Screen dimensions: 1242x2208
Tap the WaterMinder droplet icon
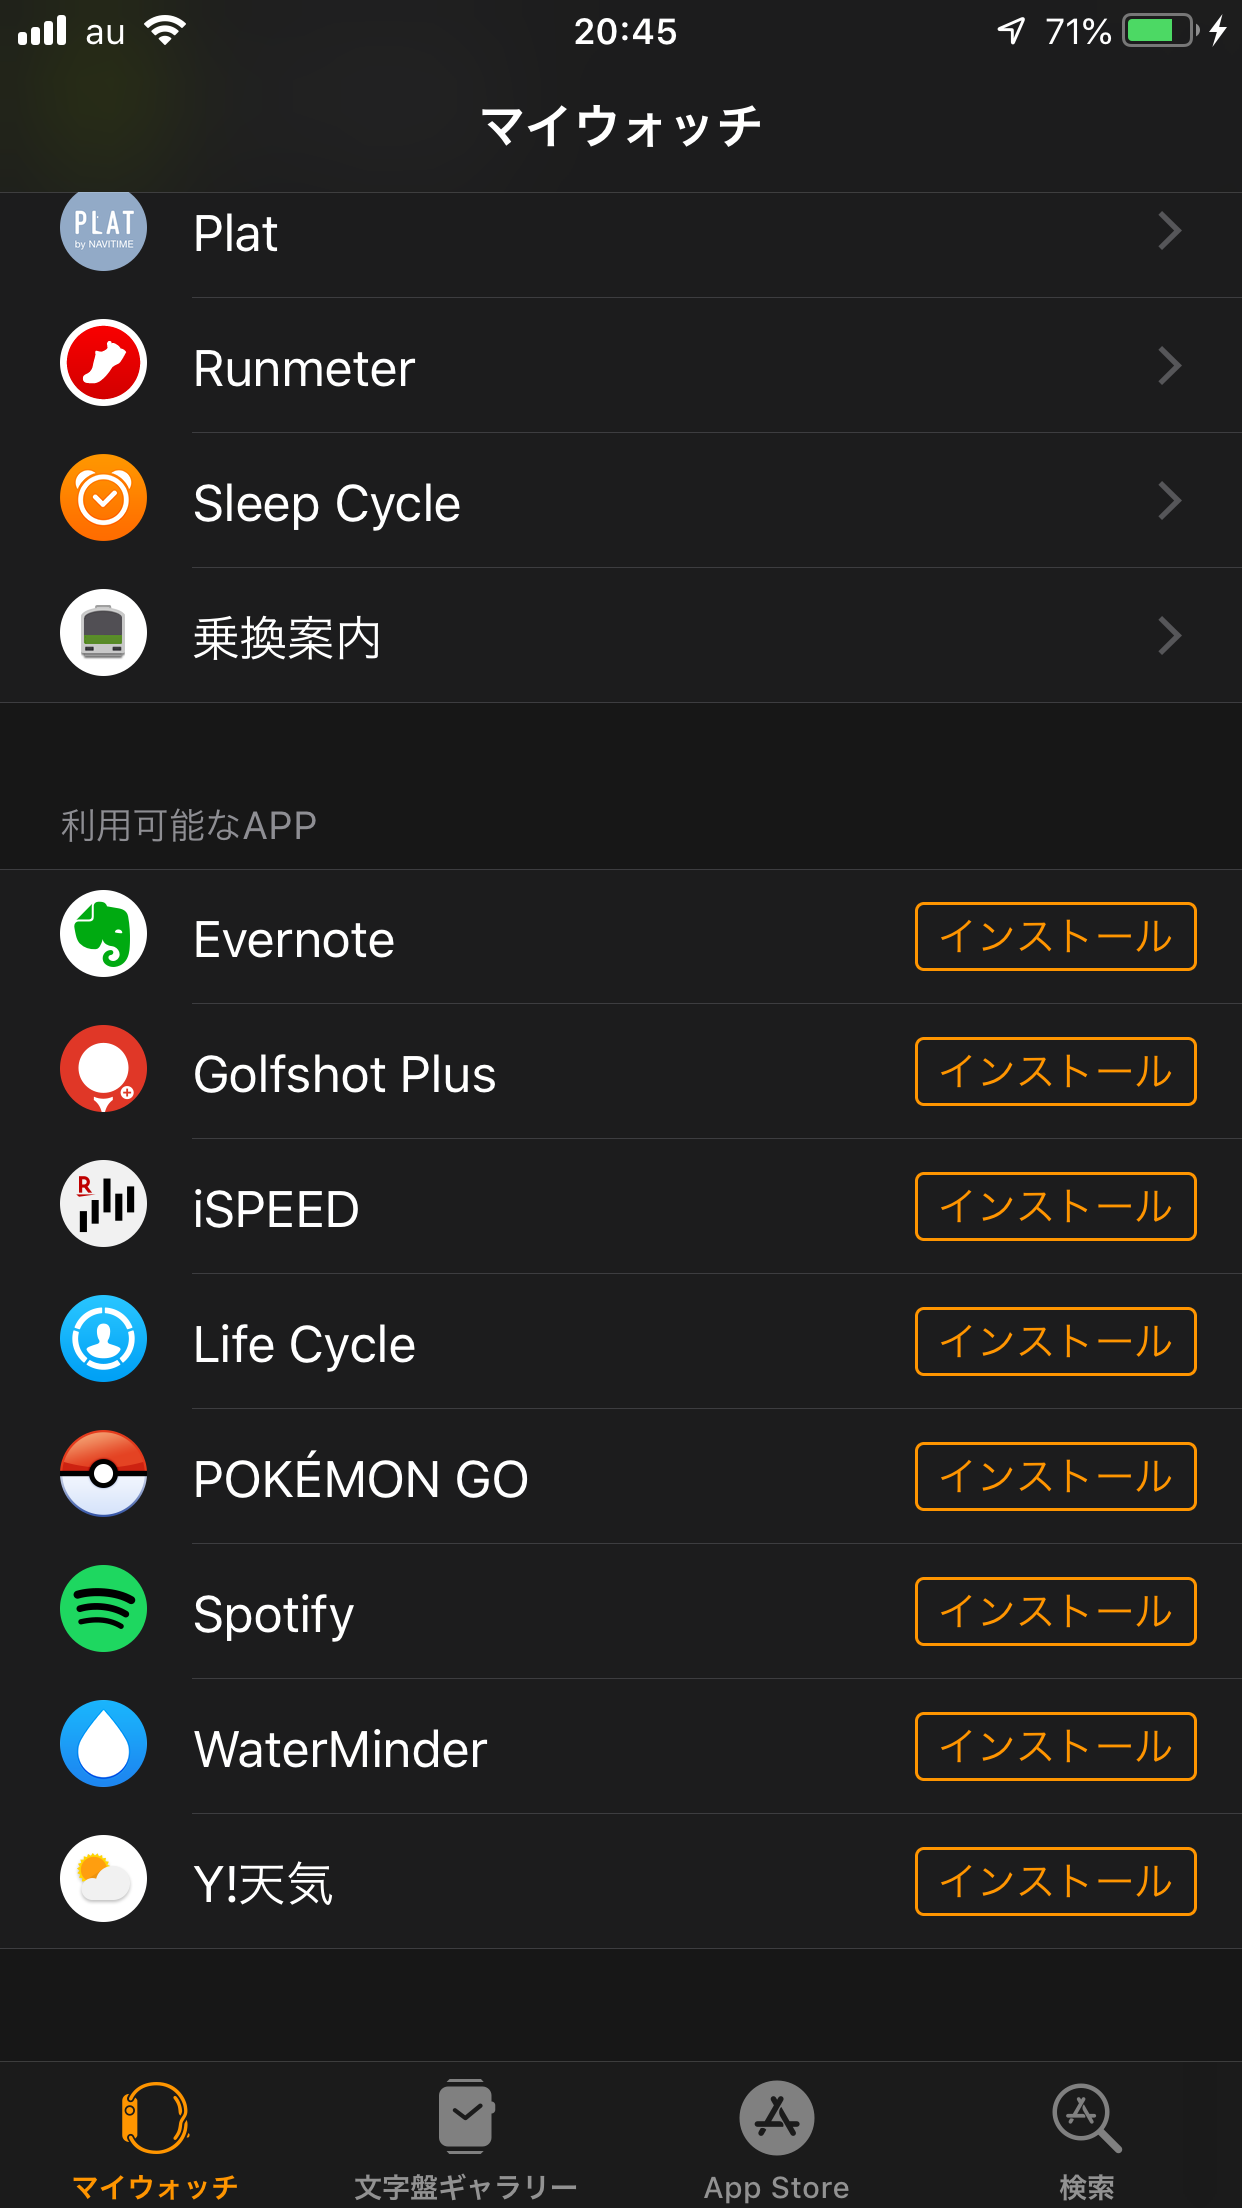103,1743
